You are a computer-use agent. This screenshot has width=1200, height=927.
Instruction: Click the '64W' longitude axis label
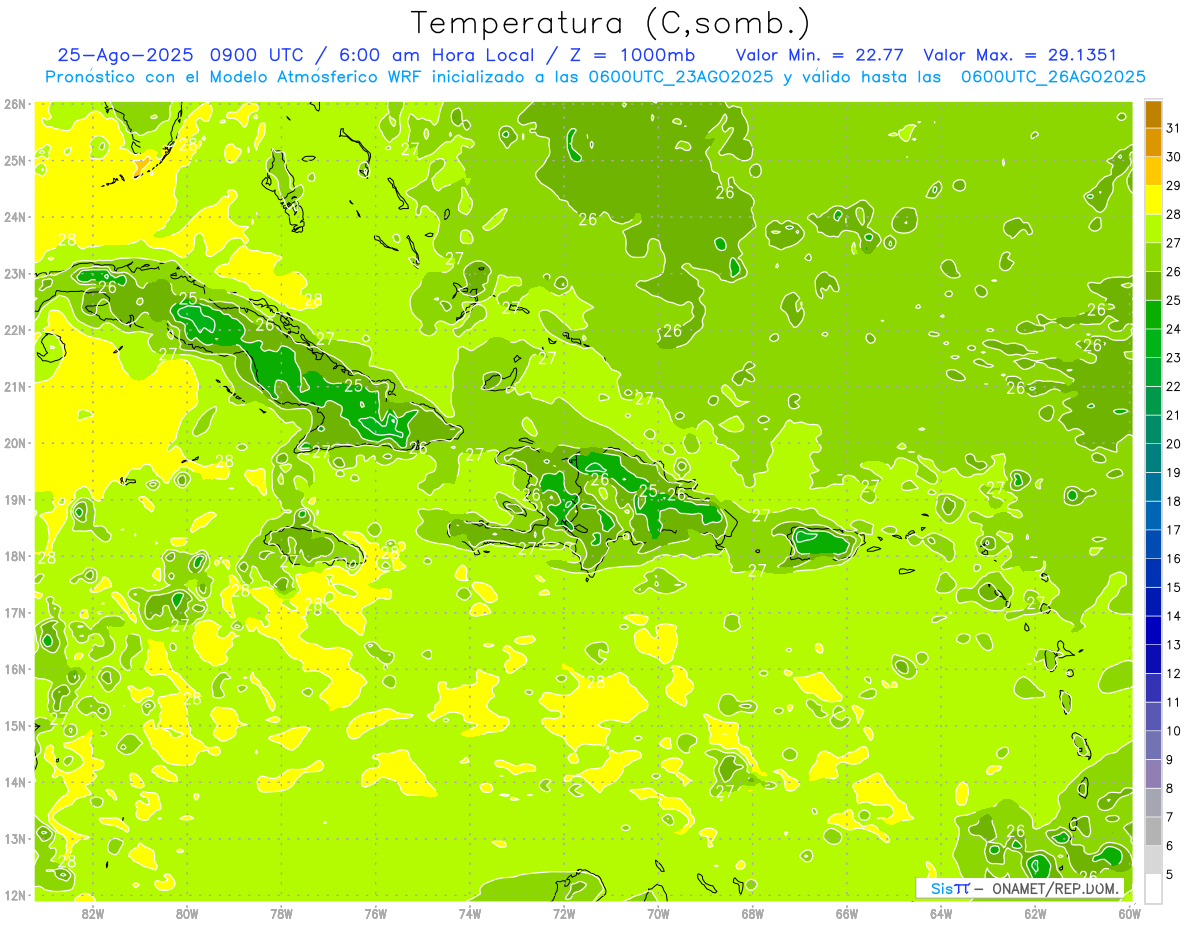coord(941,913)
